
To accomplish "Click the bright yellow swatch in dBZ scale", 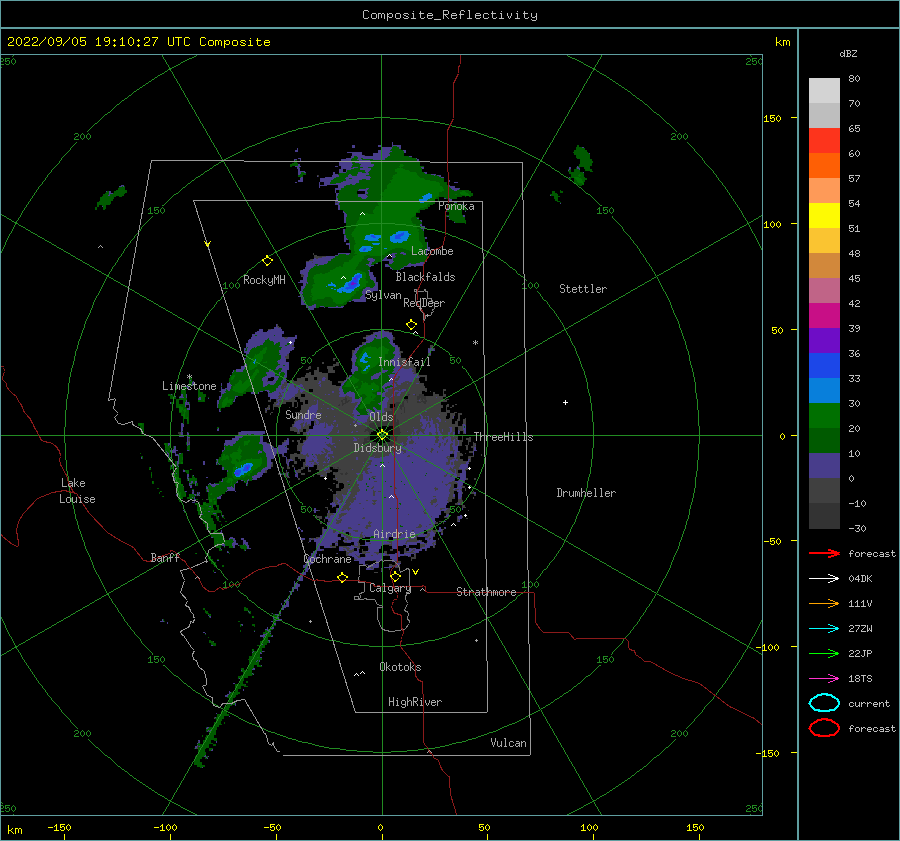I will [x=824, y=216].
